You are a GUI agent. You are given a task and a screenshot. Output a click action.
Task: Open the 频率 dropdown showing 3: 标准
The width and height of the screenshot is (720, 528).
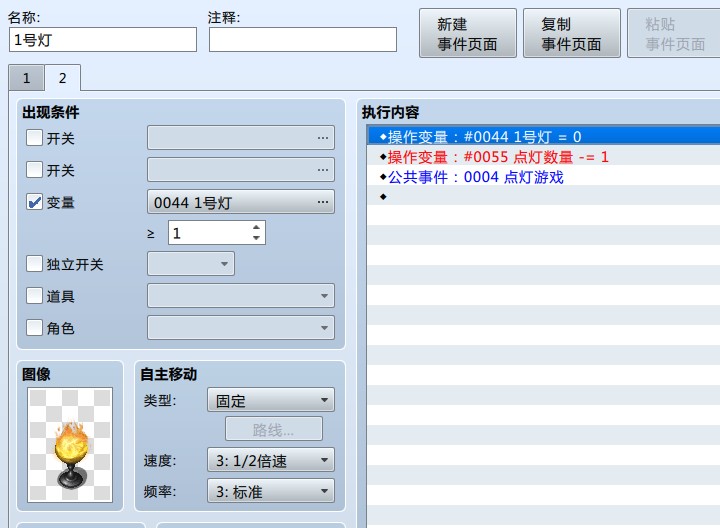click(271, 491)
